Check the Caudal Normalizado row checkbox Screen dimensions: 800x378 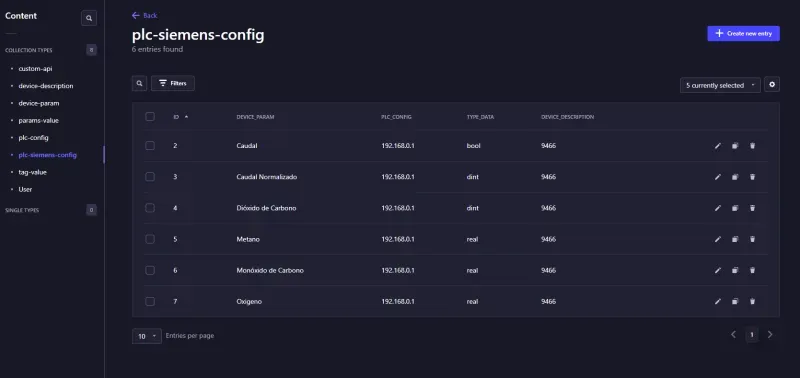point(150,177)
